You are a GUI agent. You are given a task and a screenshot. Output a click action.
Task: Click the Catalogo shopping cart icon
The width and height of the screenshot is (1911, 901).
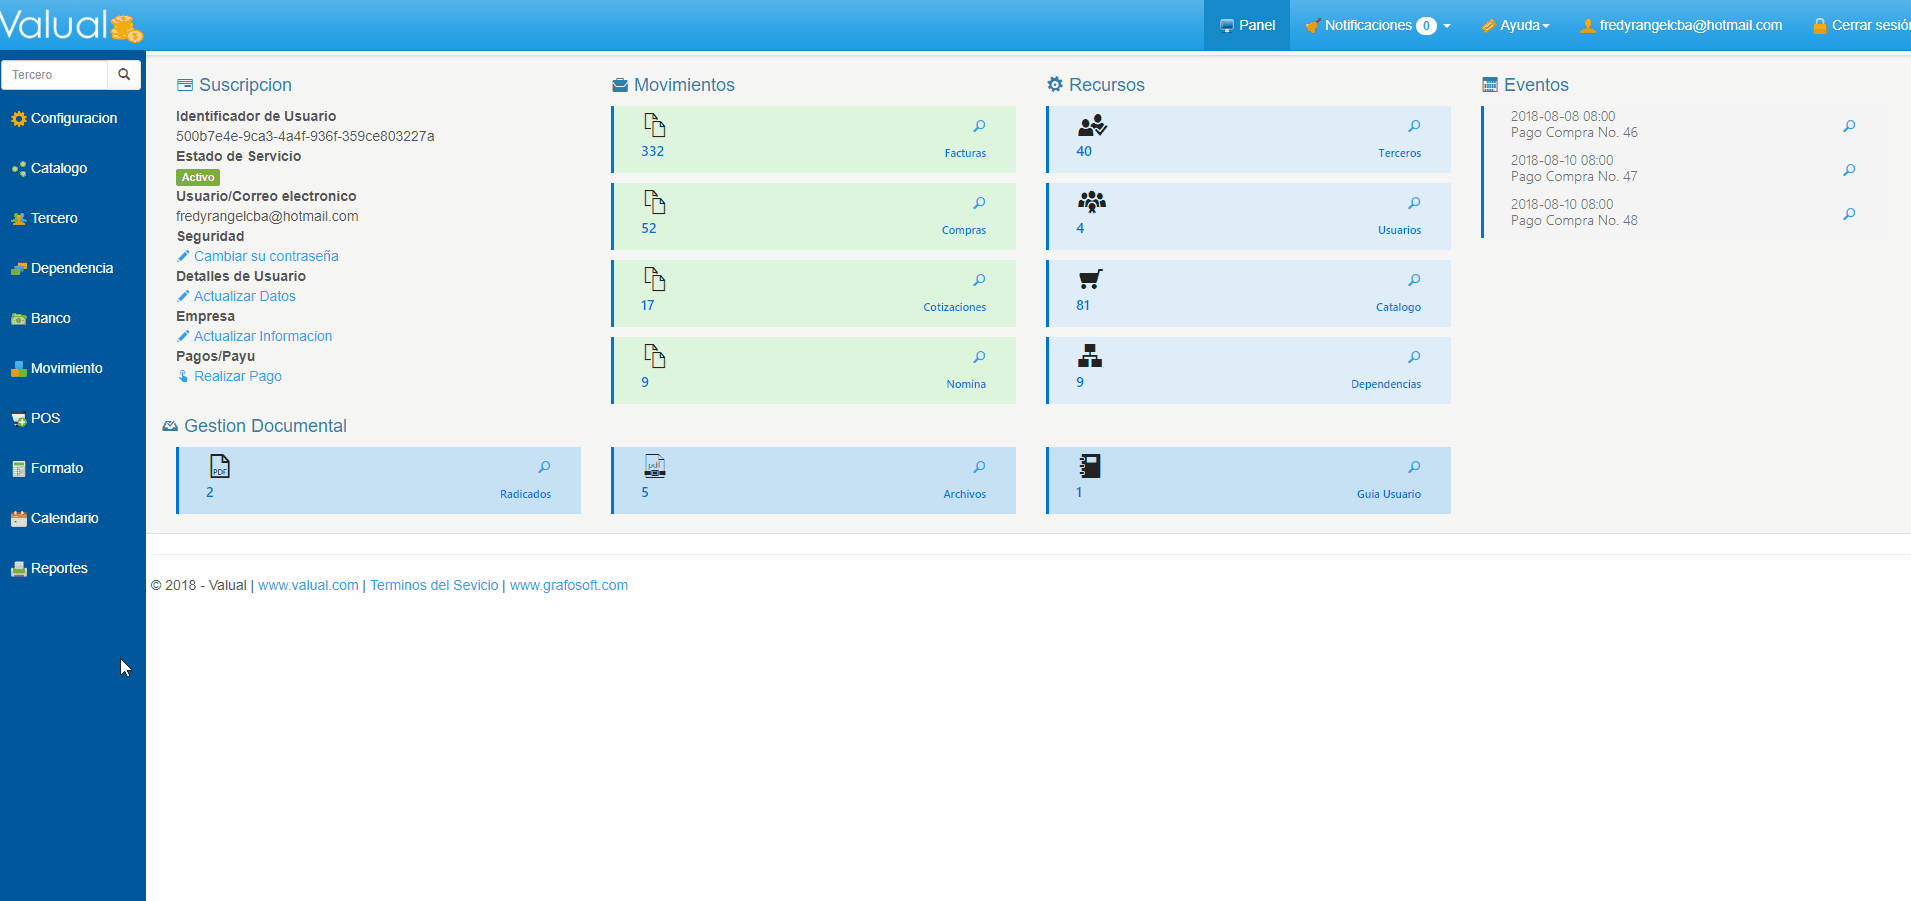(x=1090, y=280)
